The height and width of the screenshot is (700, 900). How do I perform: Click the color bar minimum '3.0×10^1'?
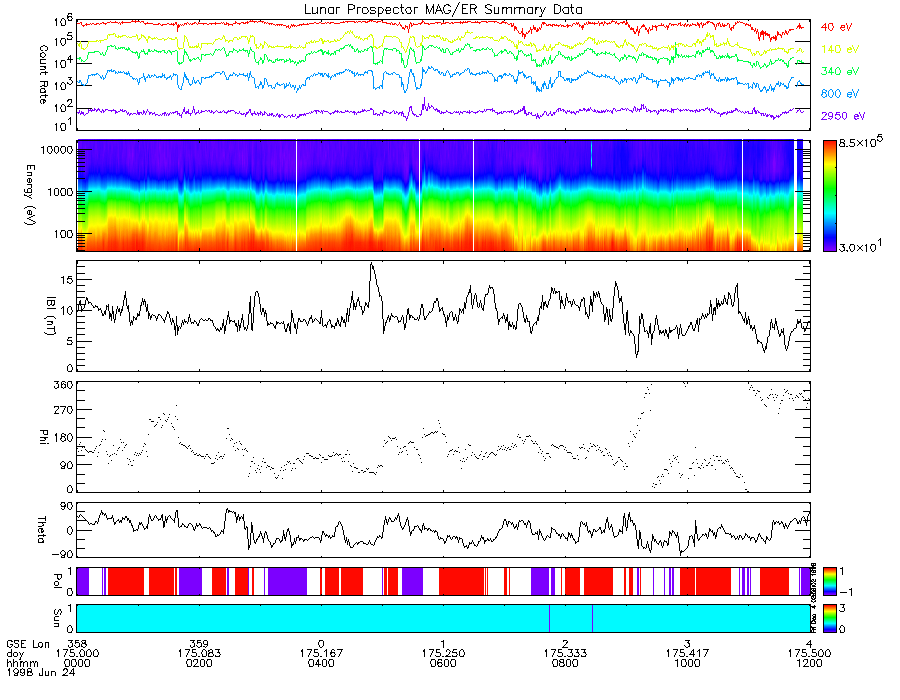tap(860, 247)
